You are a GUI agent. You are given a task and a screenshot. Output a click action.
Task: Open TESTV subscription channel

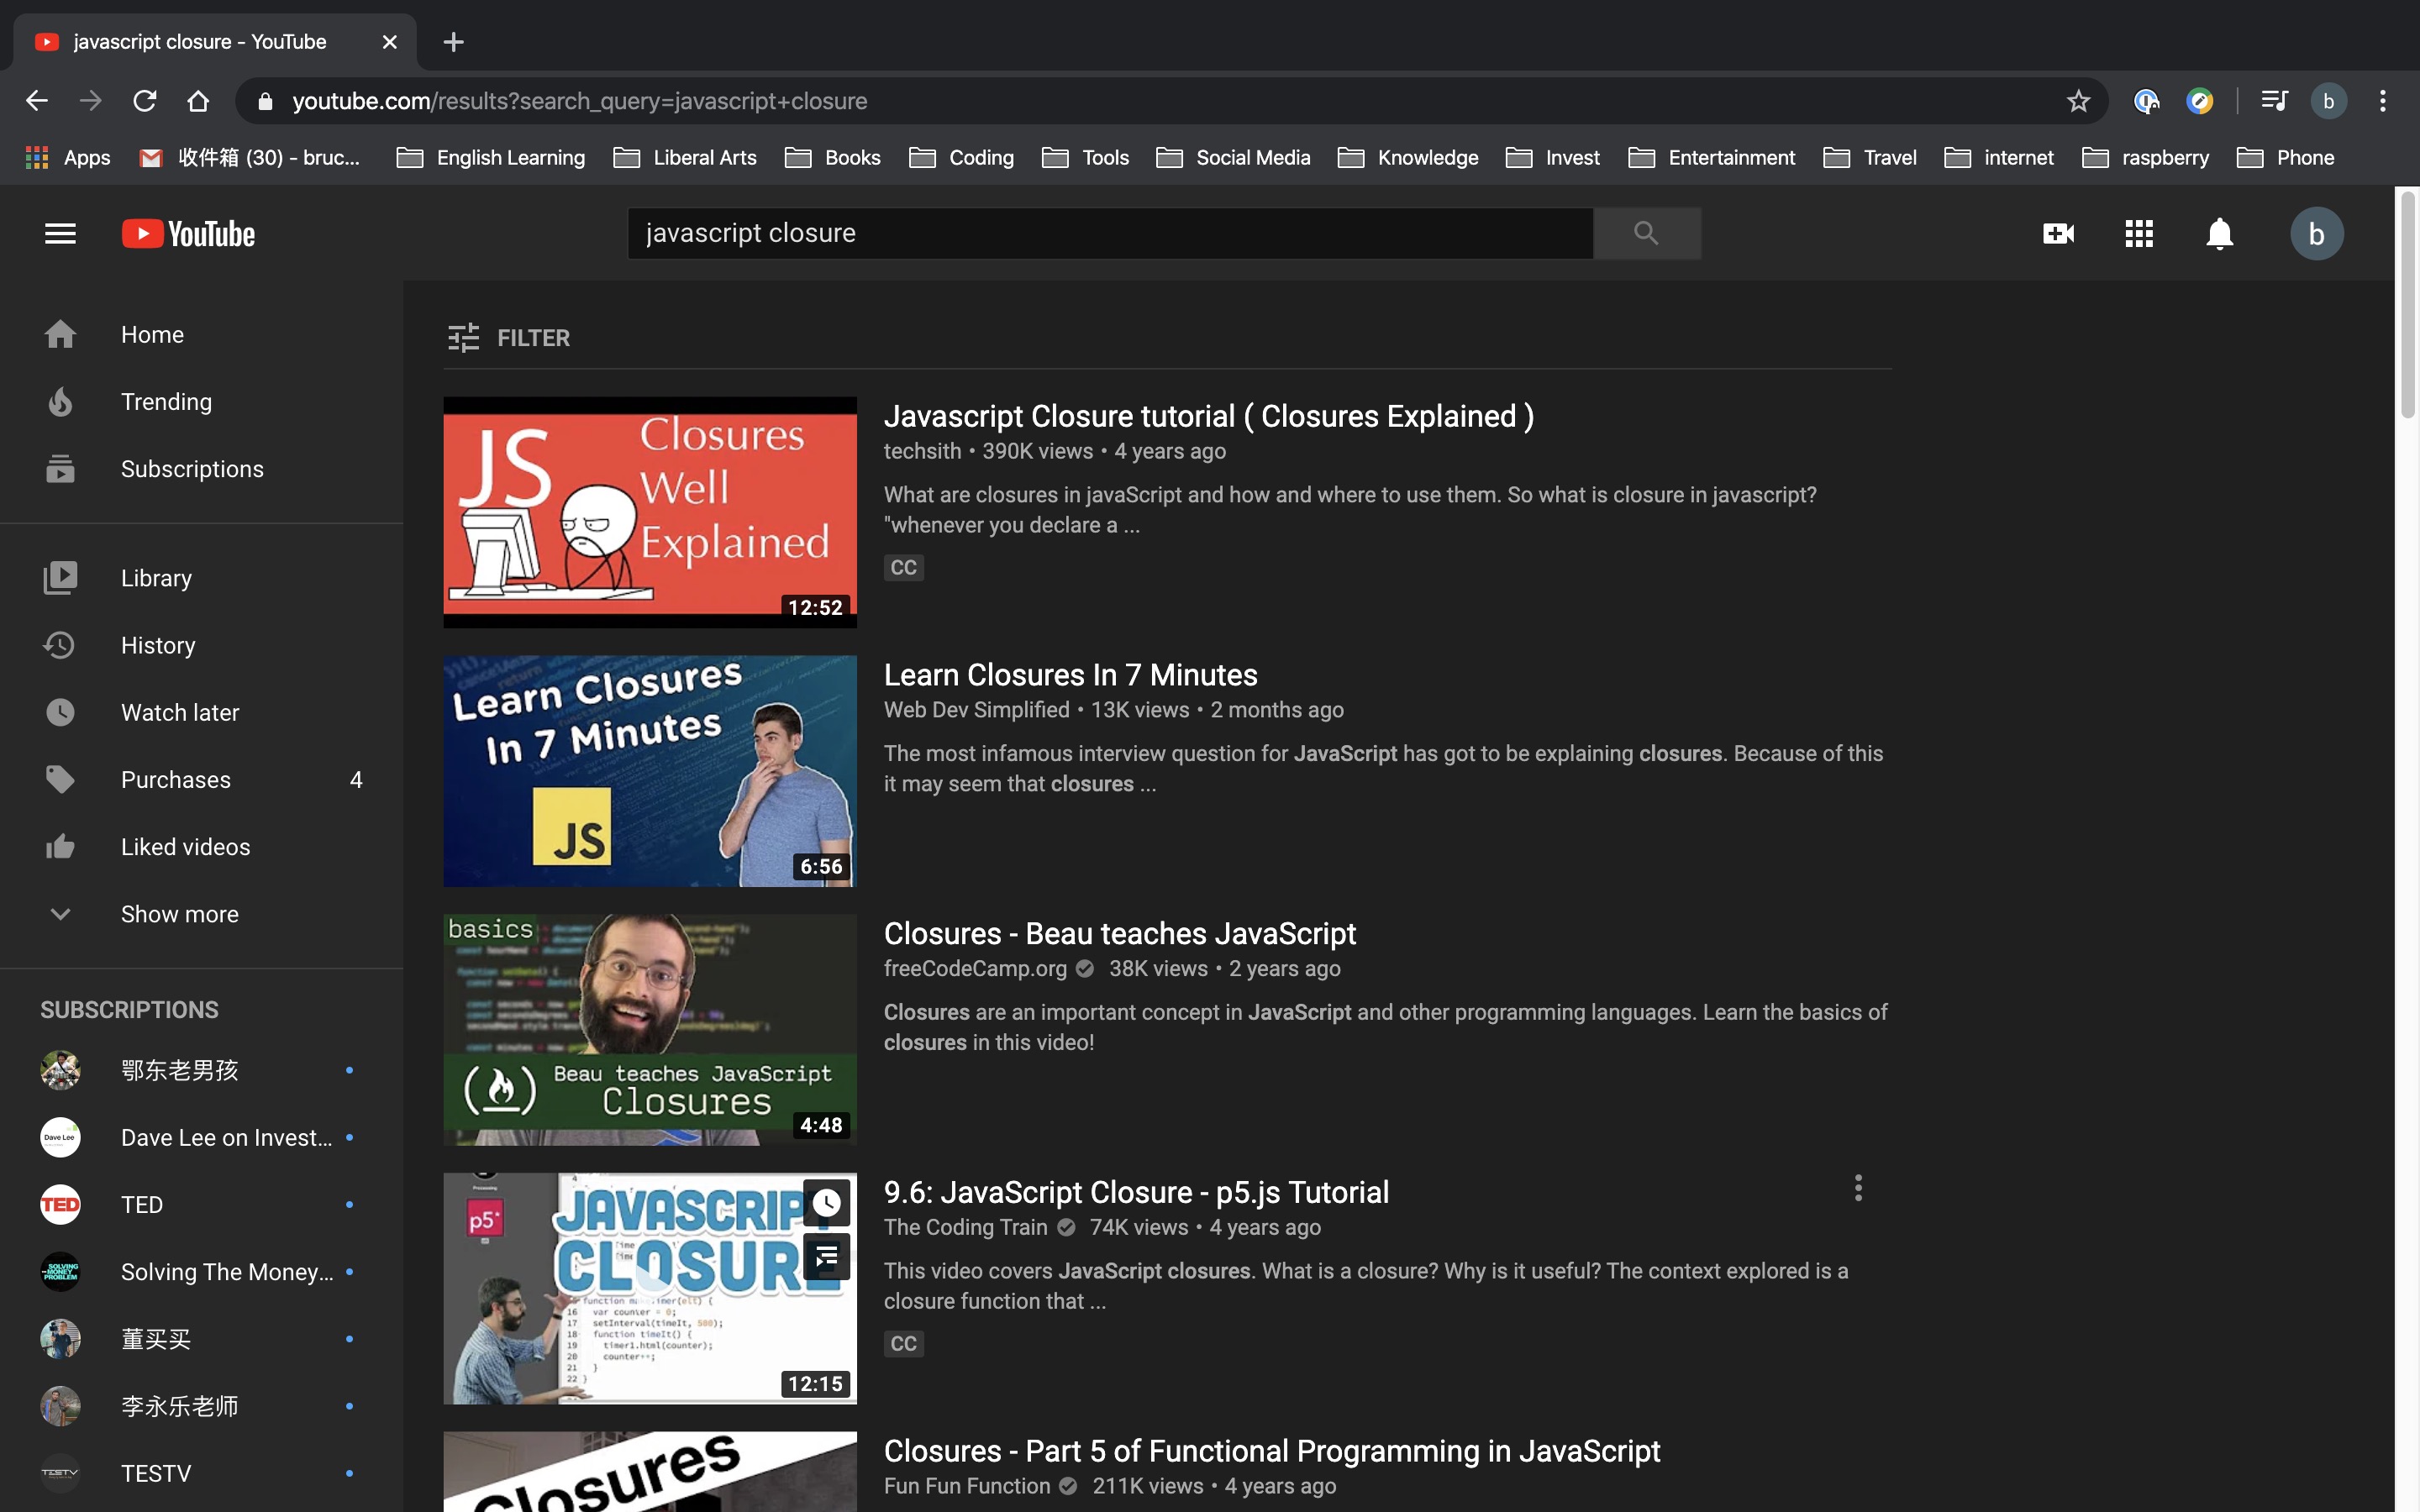(201, 1474)
